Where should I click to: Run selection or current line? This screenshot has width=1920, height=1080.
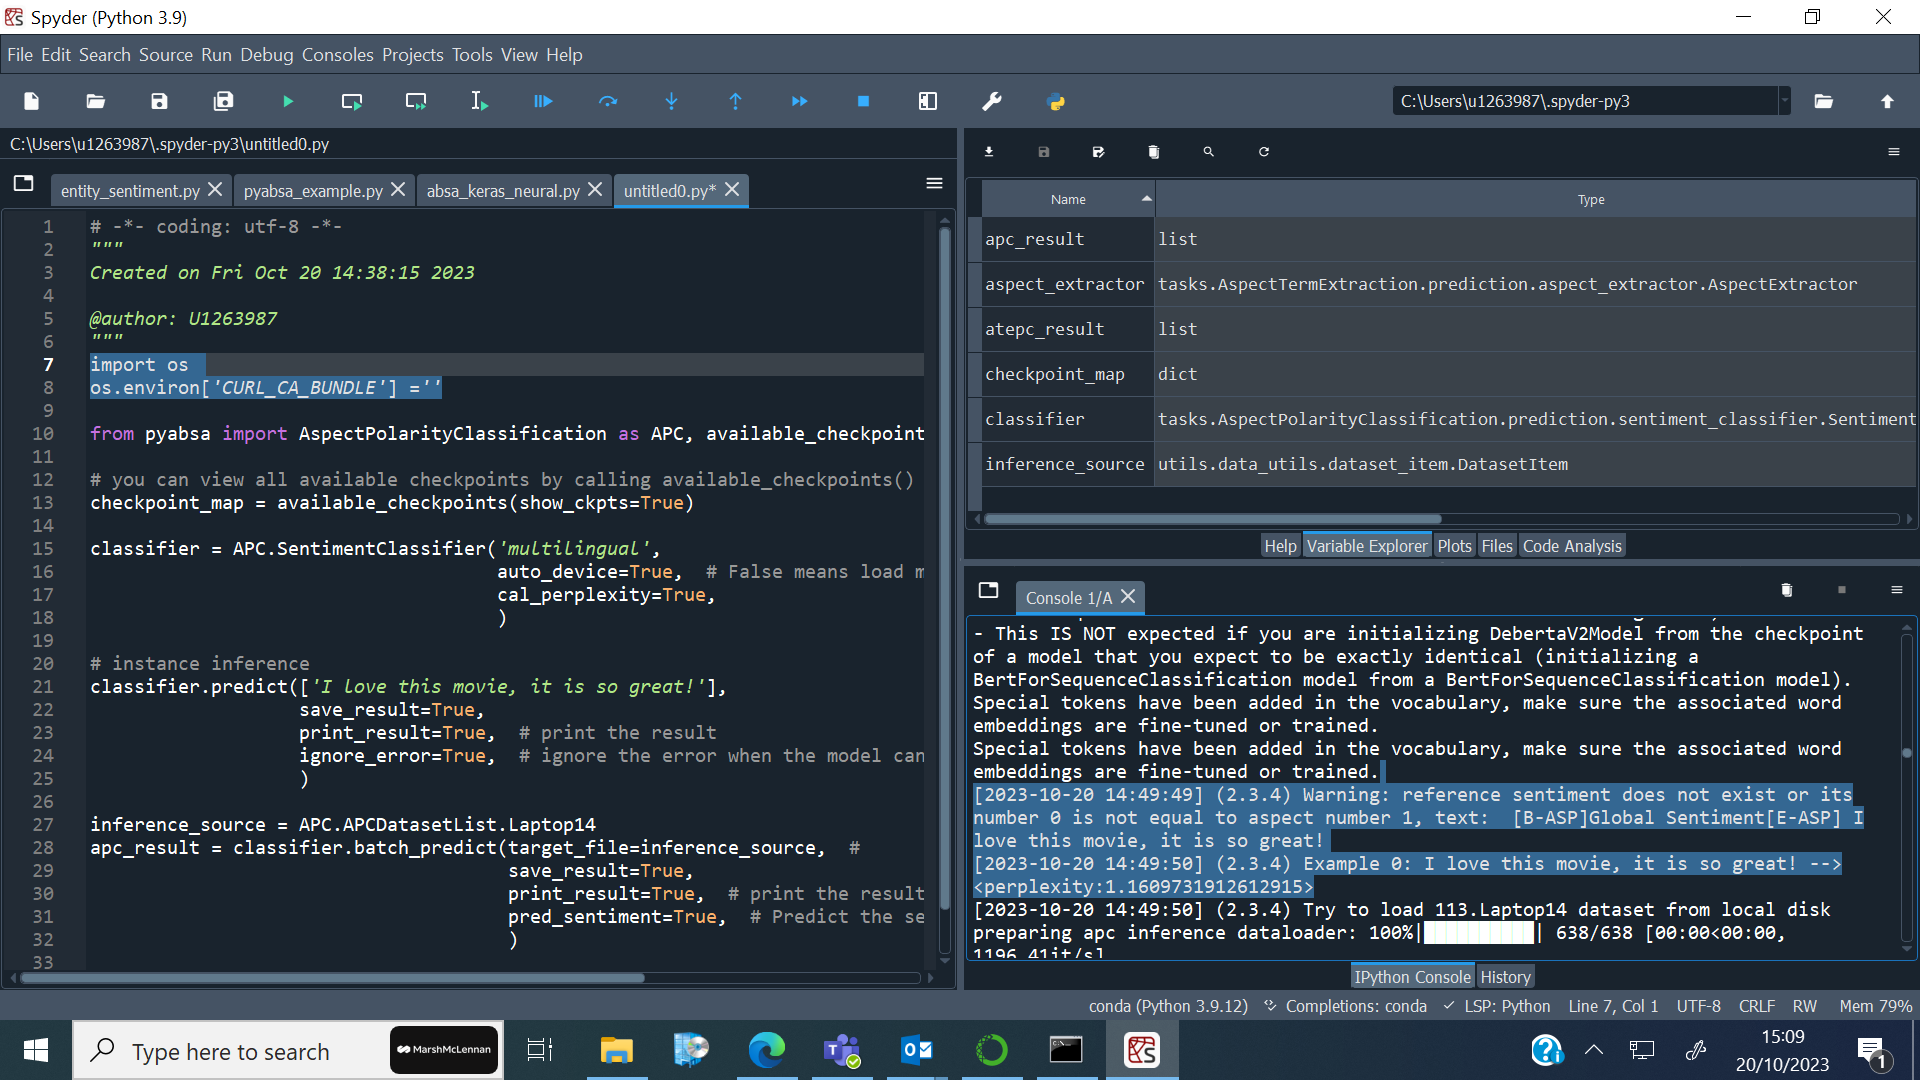pos(478,101)
